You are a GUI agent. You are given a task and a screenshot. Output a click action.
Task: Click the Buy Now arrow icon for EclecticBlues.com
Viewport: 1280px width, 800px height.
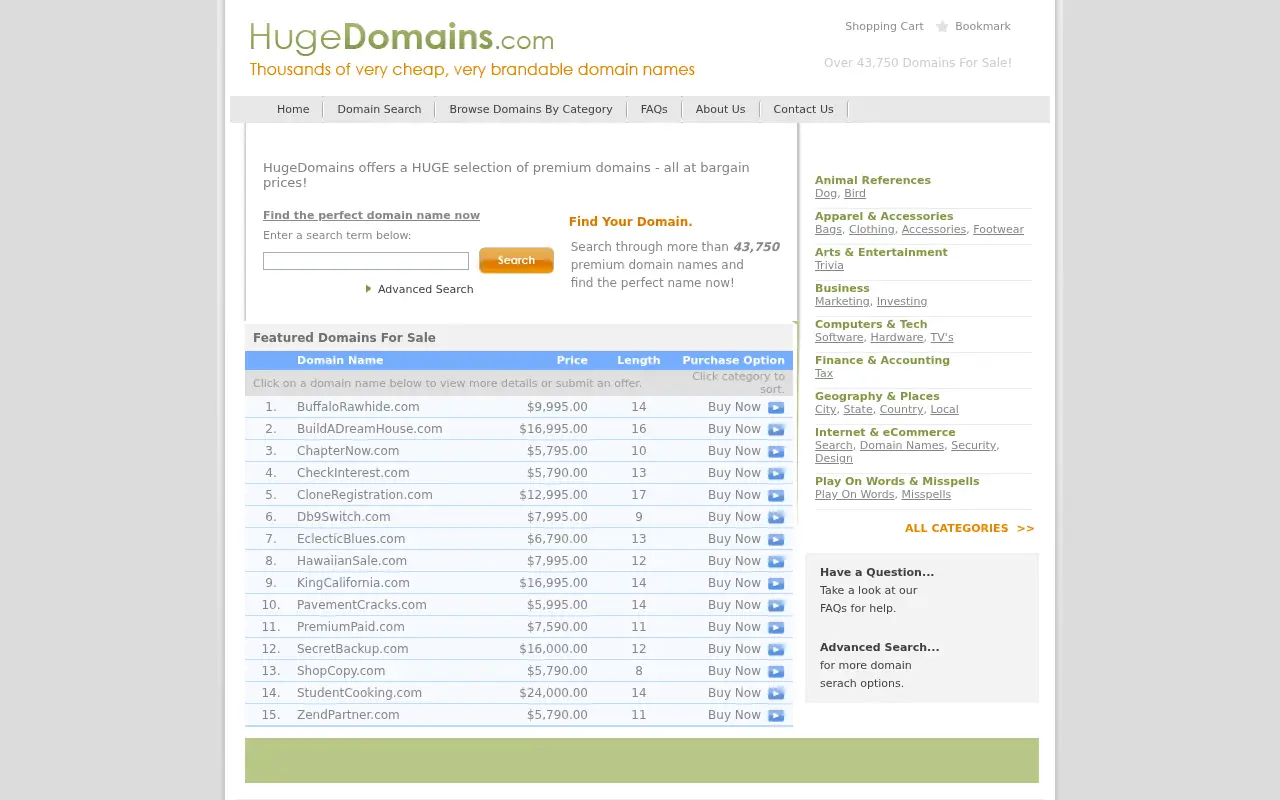(776, 539)
